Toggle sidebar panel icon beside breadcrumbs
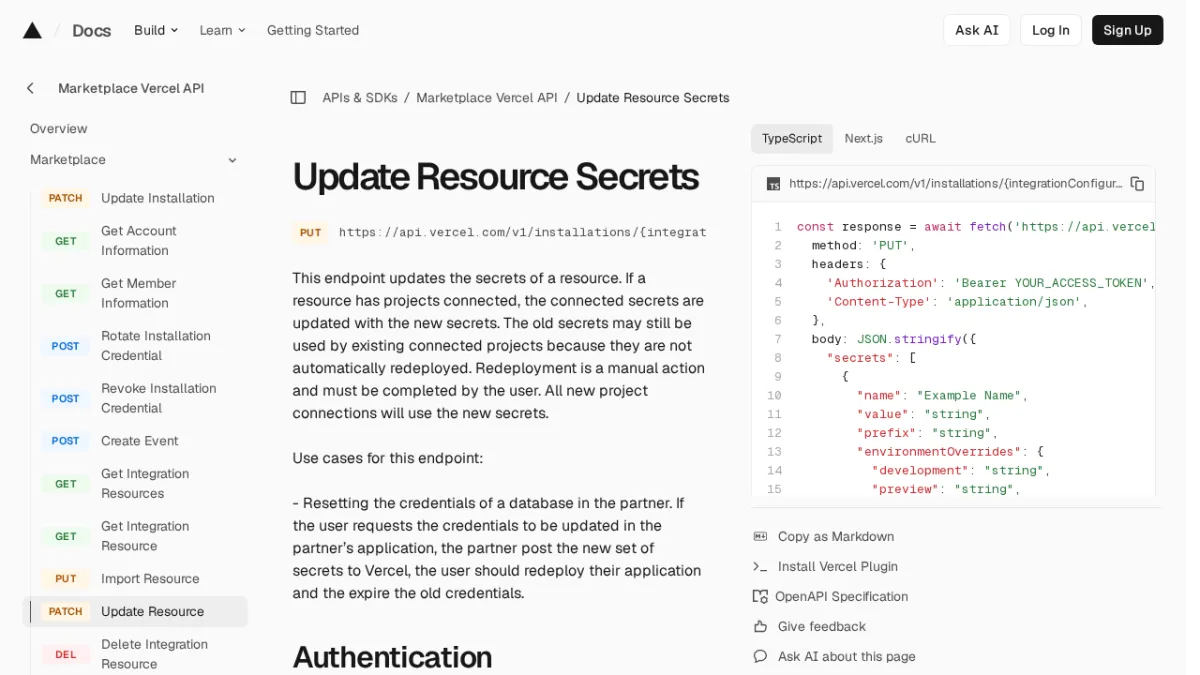 coord(298,97)
